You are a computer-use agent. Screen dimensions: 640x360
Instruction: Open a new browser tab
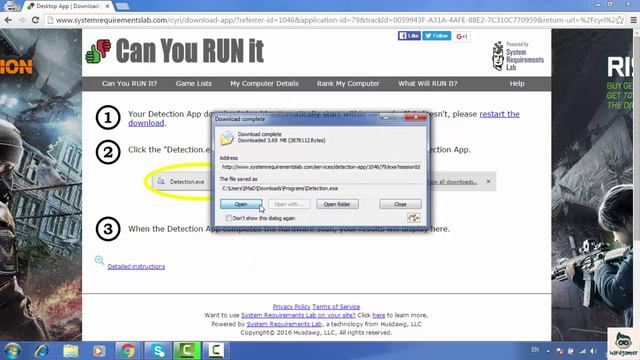(122, 6)
